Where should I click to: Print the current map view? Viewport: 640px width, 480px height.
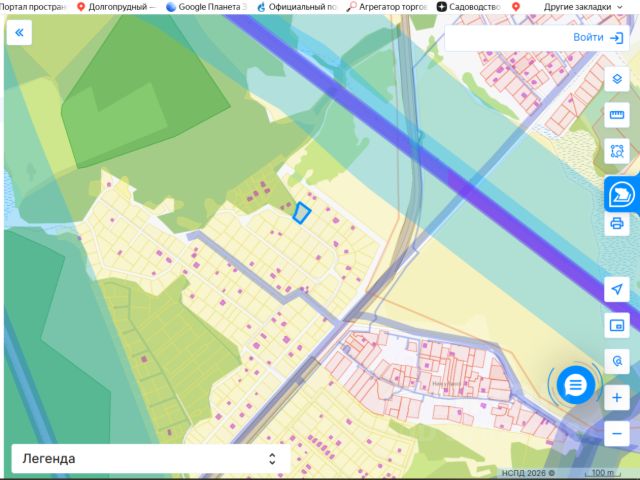(x=617, y=223)
